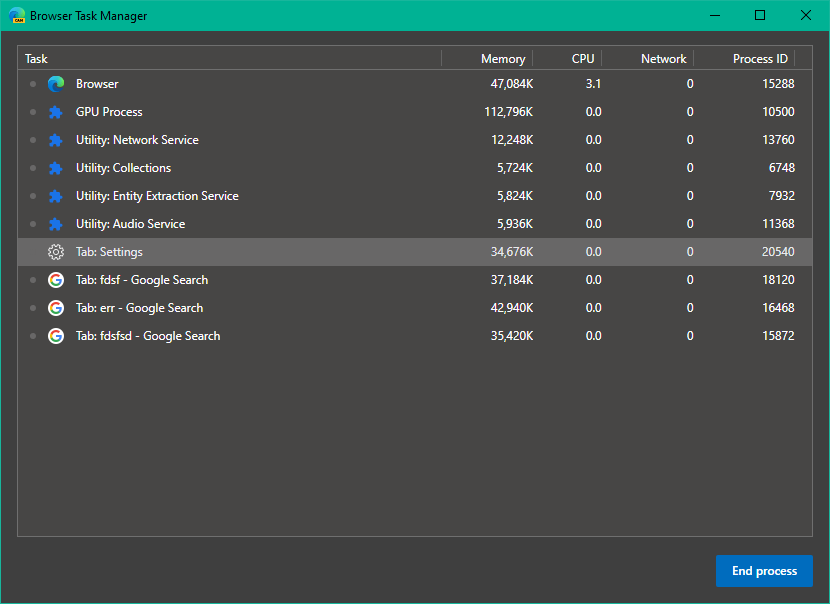
Task: Click the 37,184K memory value
Action: (x=511, y=280)
